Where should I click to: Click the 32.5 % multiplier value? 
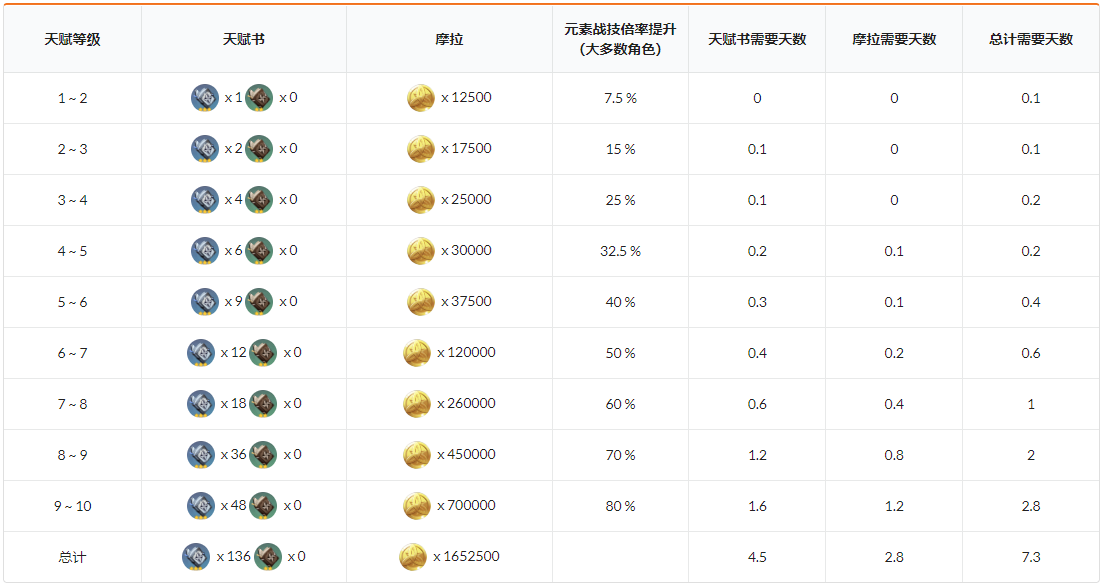coord(620,251)
